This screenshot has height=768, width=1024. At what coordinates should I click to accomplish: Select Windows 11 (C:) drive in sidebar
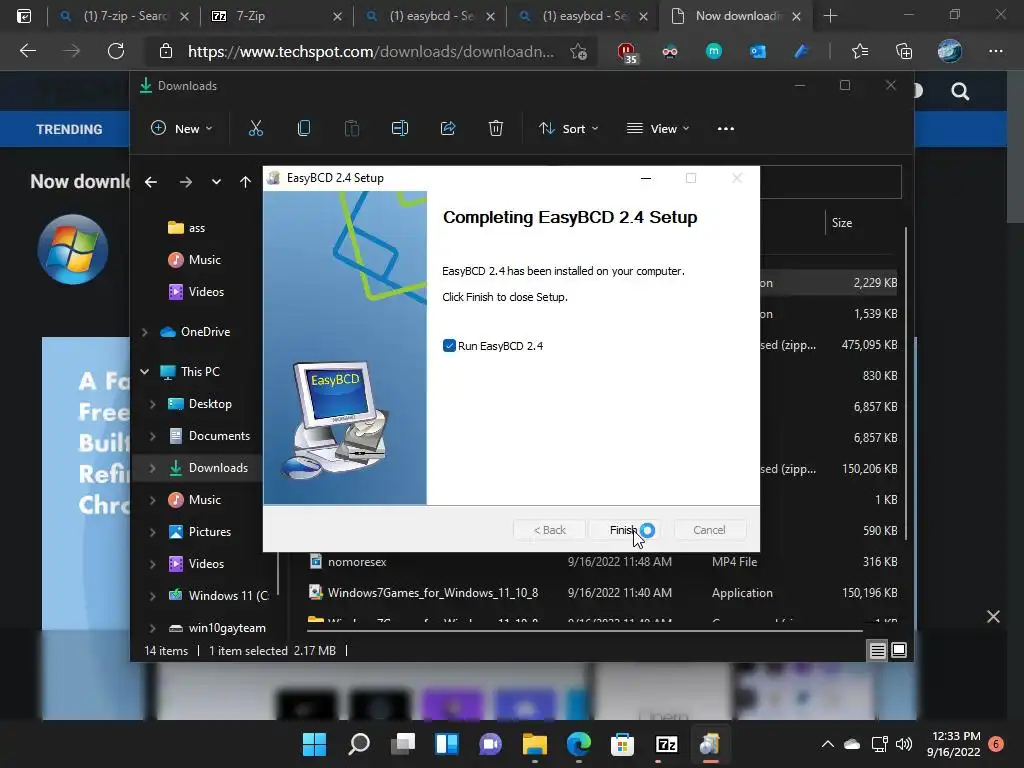[218, 595]
